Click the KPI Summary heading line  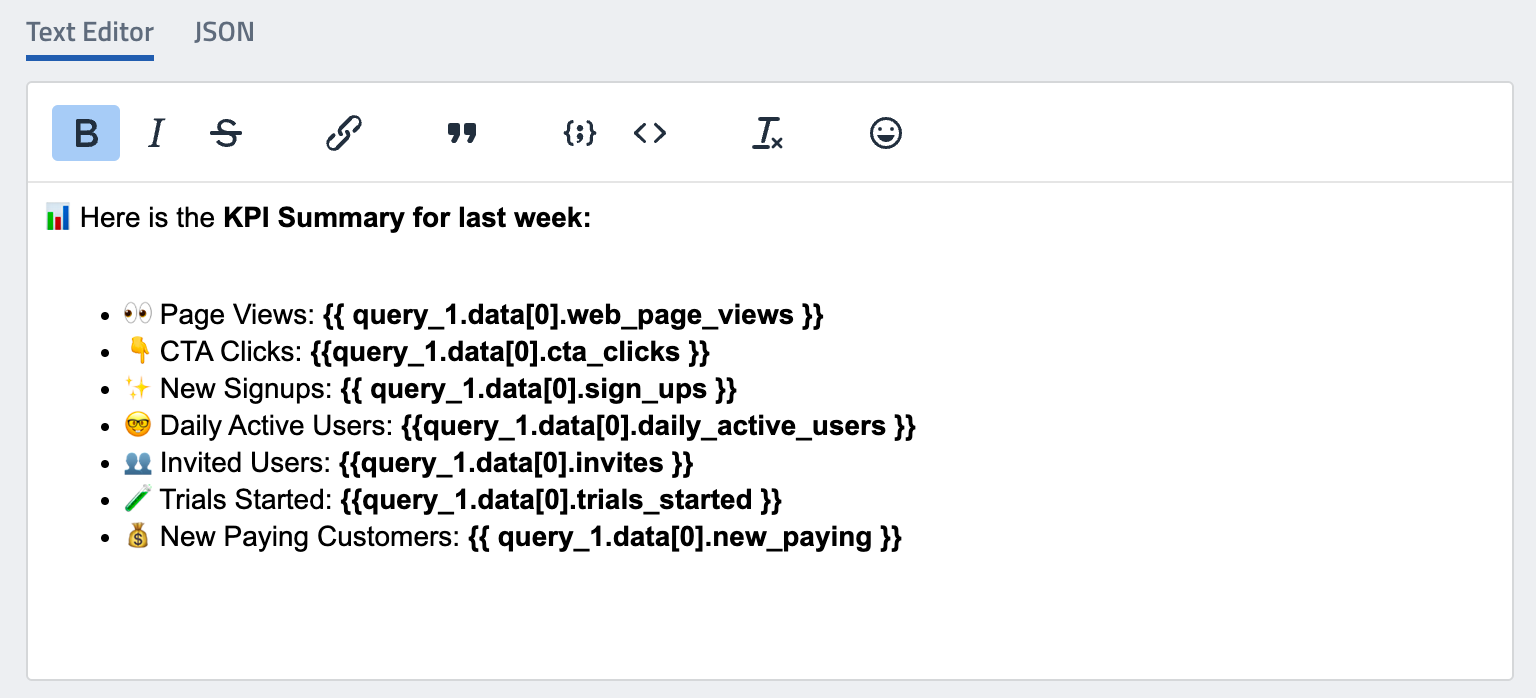(406, 217)
